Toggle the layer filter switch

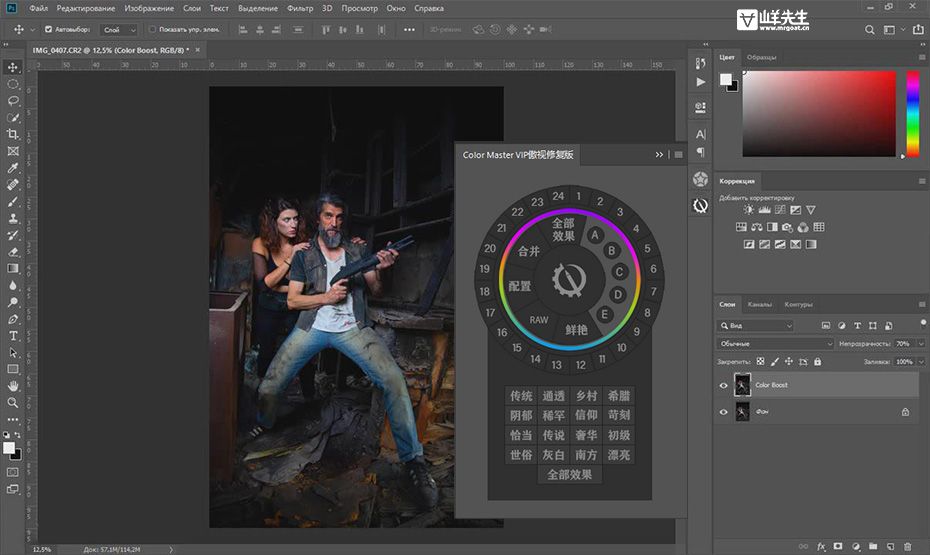(x=923, y=323)
